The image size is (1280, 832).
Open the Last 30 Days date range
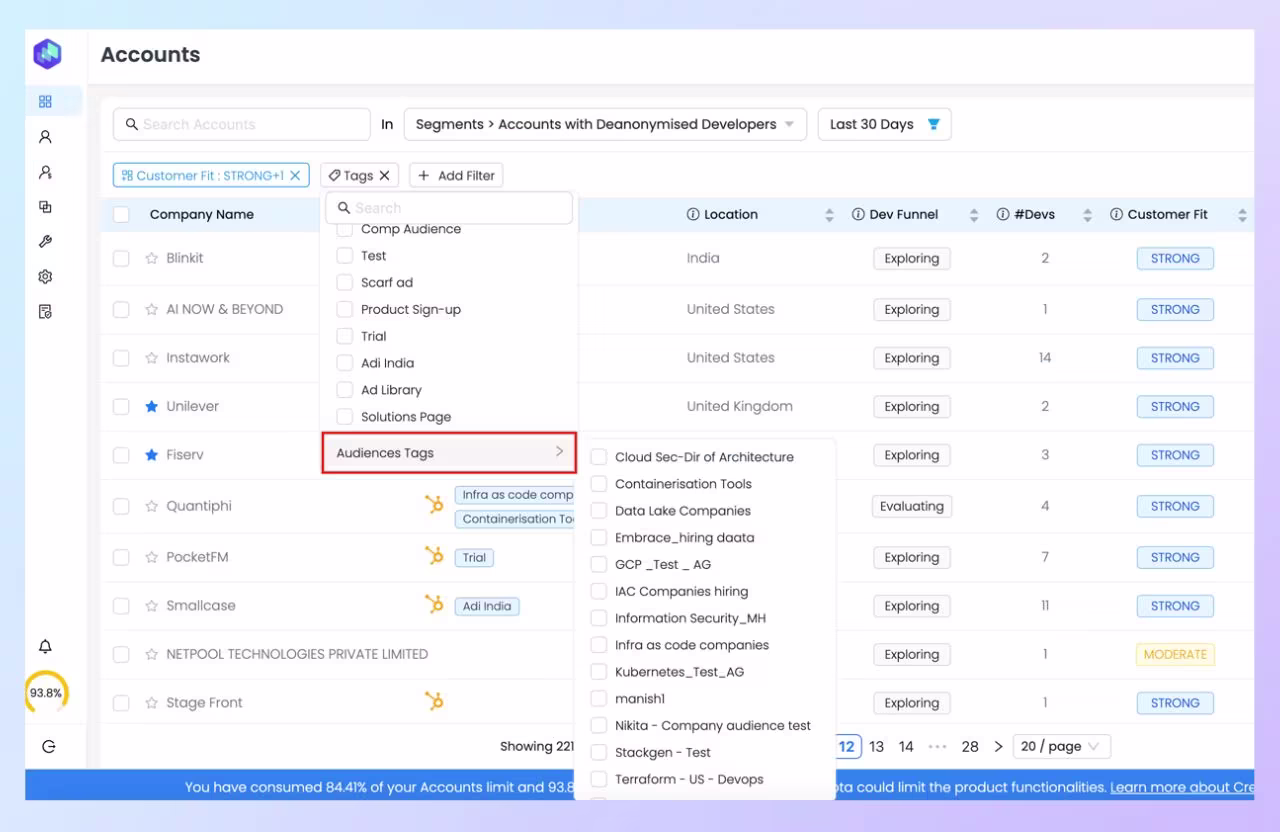(884, 124)
